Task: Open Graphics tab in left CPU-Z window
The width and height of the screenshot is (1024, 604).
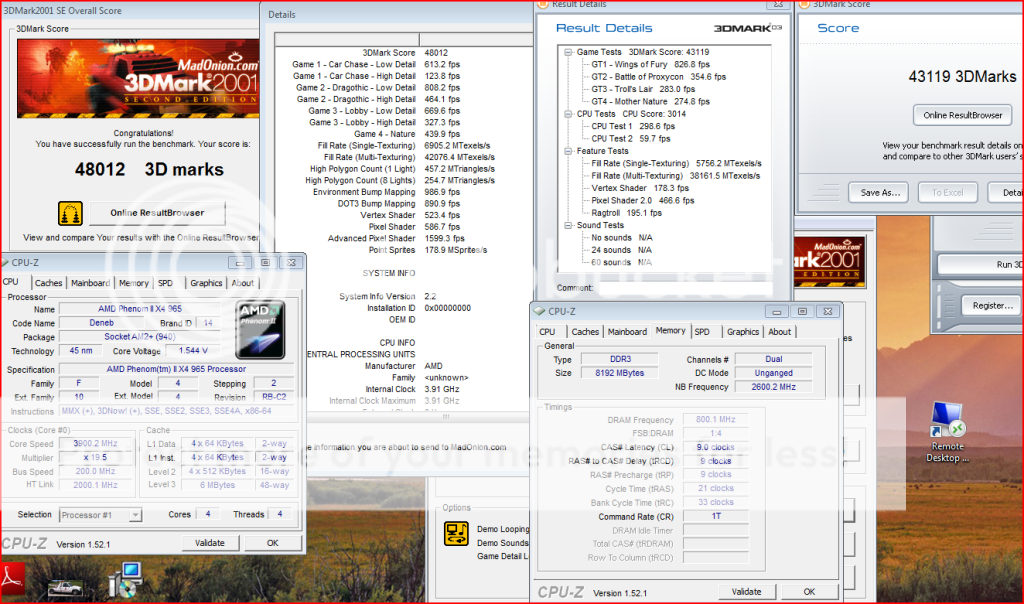Action: click(x=206, y=283)
